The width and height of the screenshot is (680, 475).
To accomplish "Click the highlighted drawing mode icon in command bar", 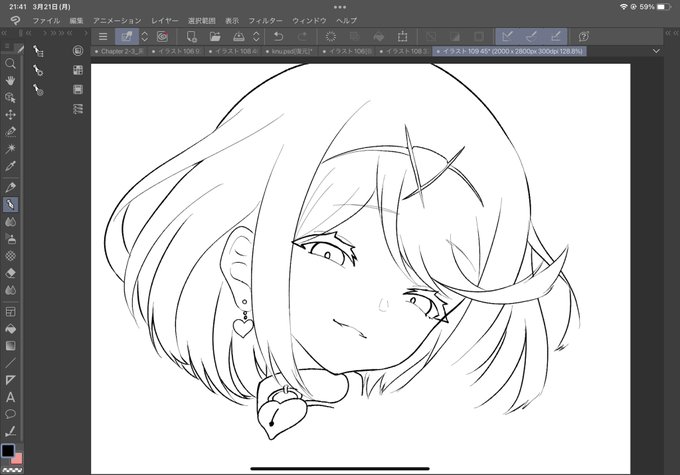I will 127,36.
